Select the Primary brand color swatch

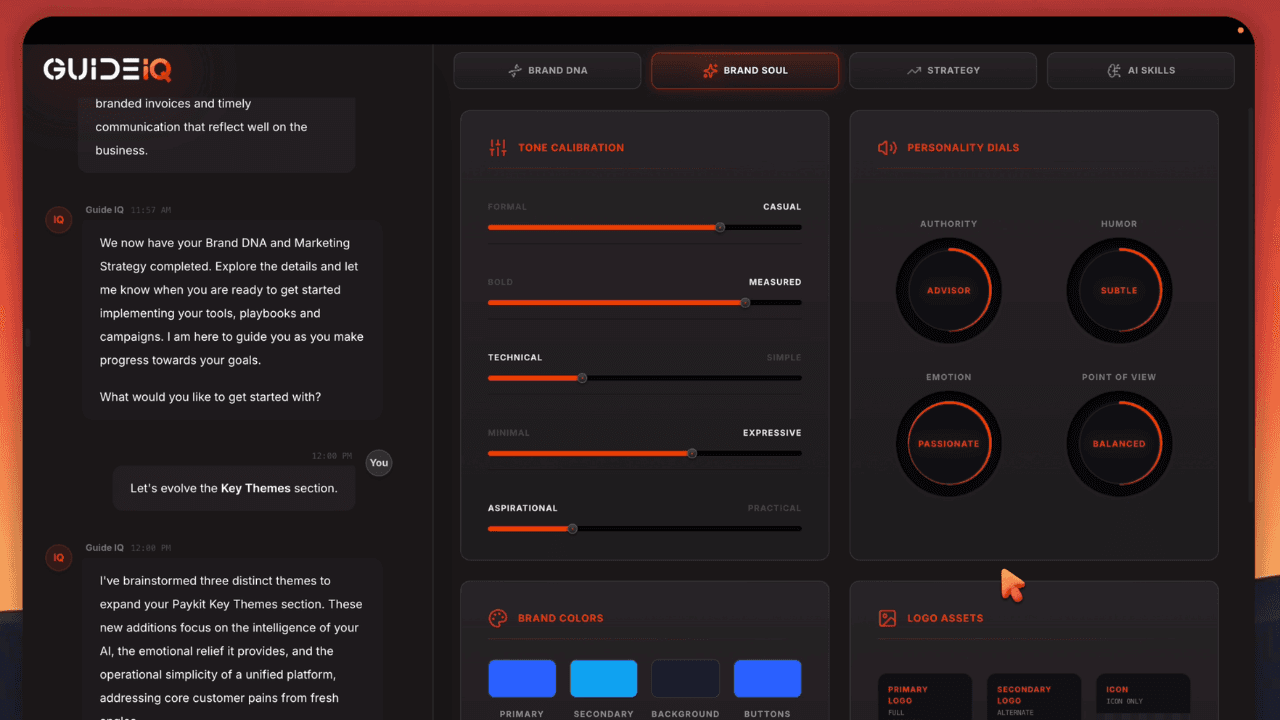[522, 678]
